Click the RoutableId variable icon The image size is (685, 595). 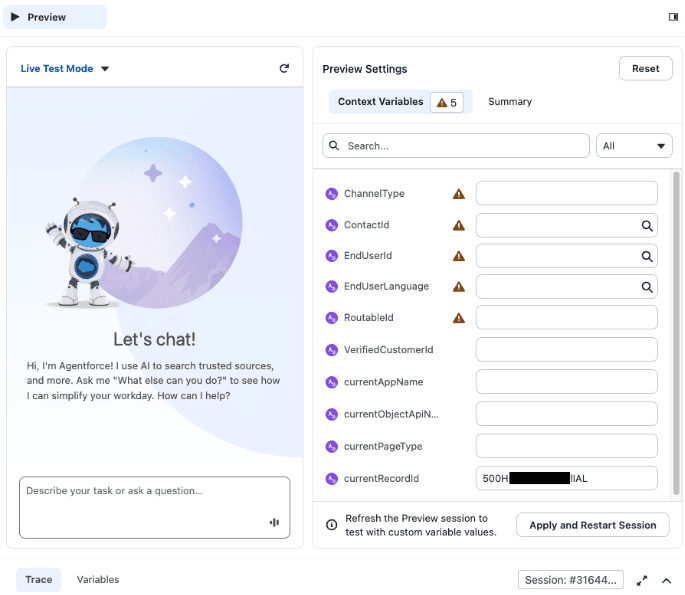point(332,318)
